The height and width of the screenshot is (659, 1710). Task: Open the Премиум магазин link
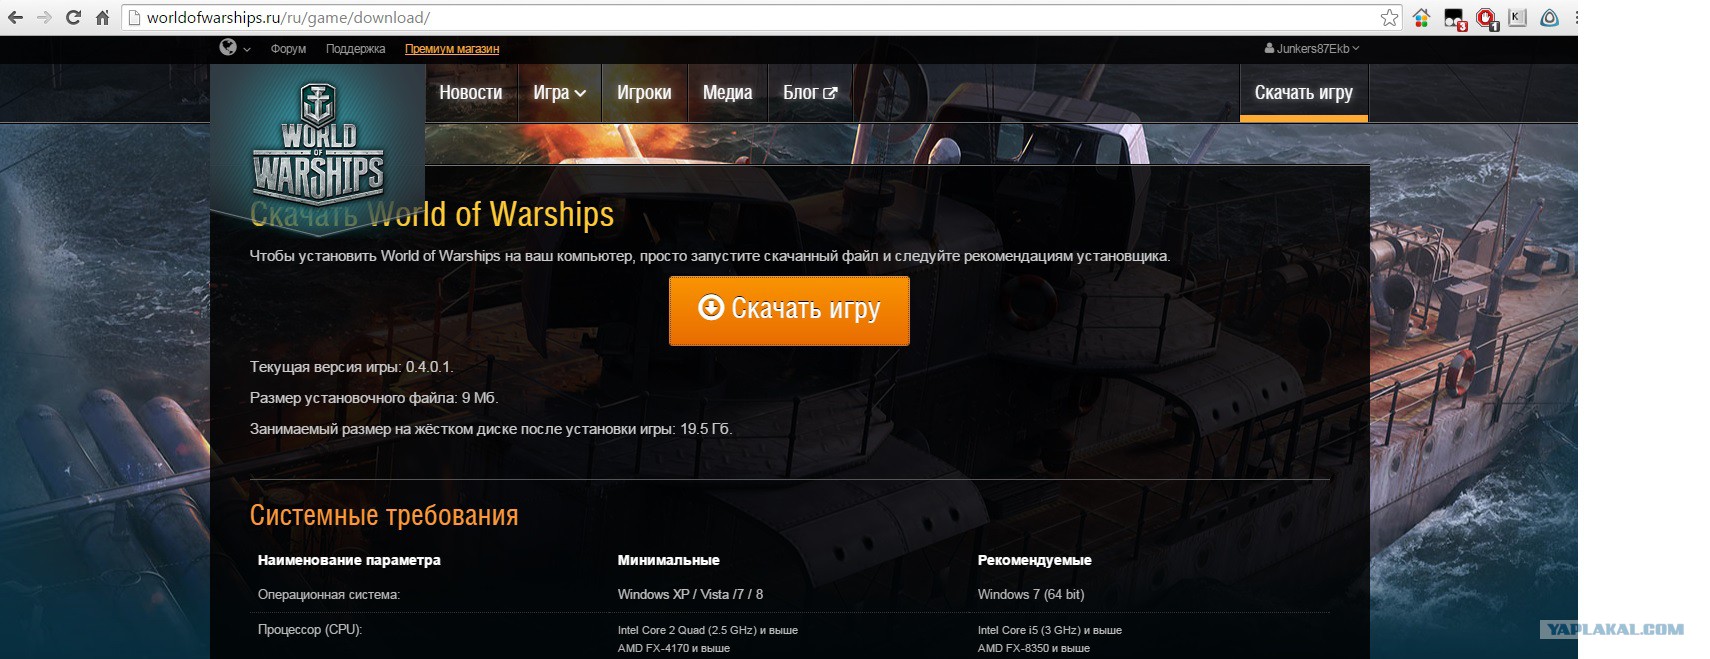pyautogui.click(x=452, y=49)
